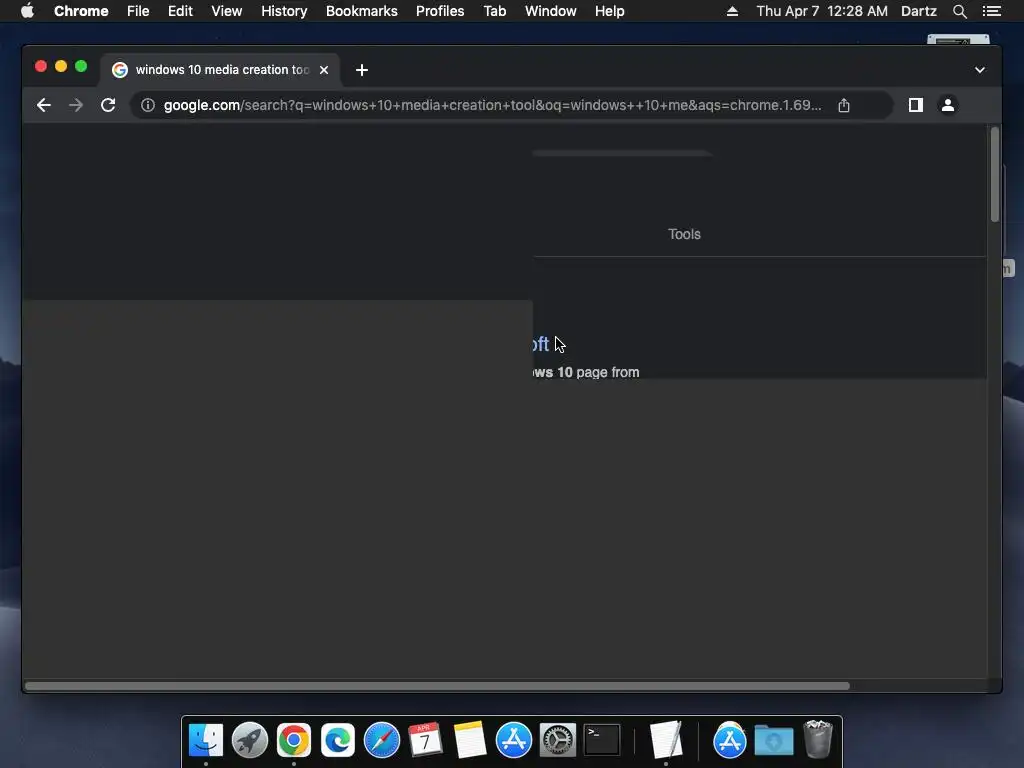The image size is (1024, 768).
Task: Open Calendar icon in Dock
Action: pos(425,740)
